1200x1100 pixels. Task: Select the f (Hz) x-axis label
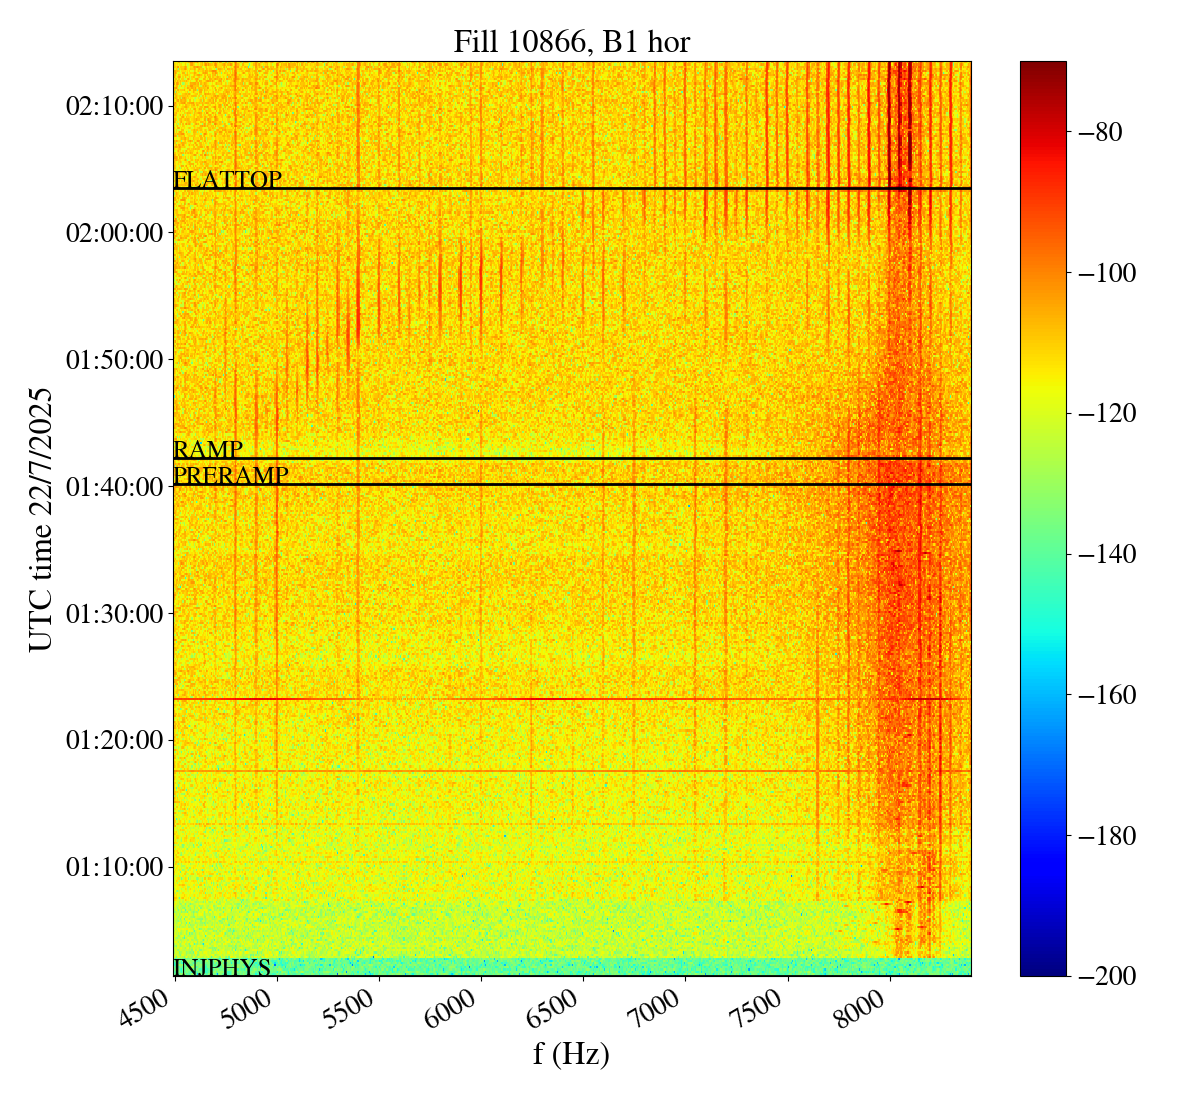pyautogui.click(x=571, y=1053)
